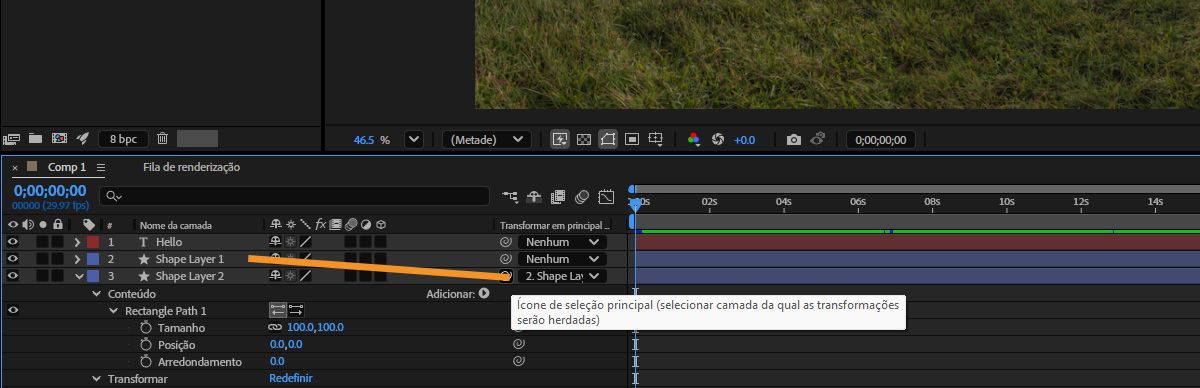Click time ruler at 04s mark
Image resolution: width=1200 pixels, height=388 pixels.
(784, 202)
